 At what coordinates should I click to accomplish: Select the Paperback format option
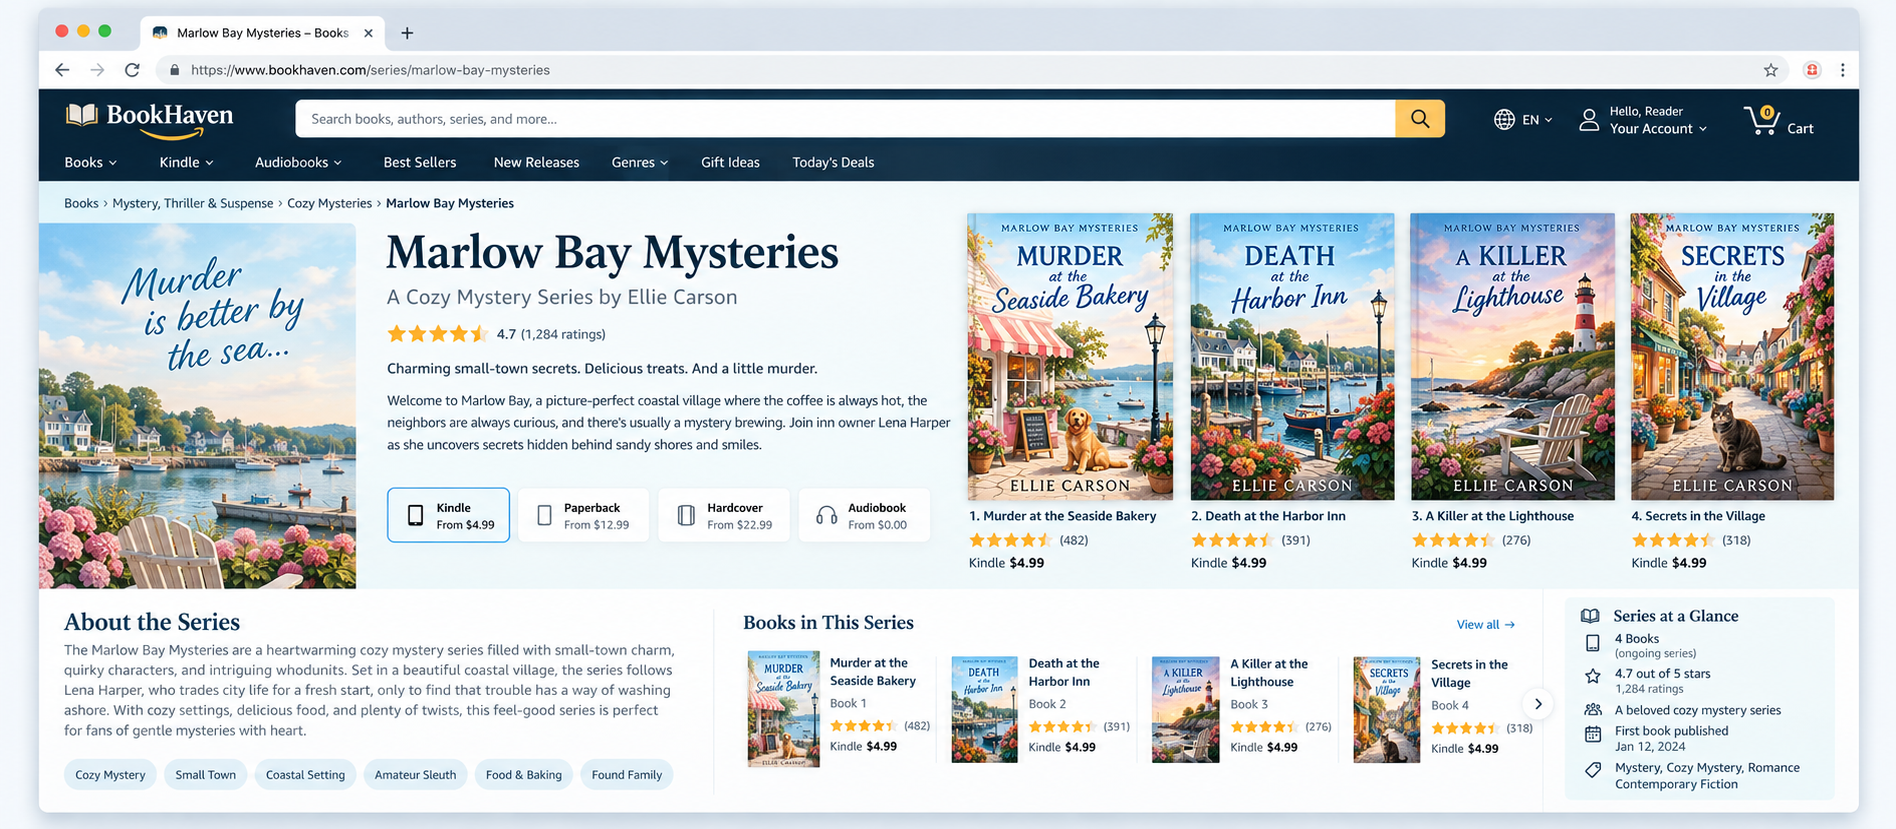[584, 515]
